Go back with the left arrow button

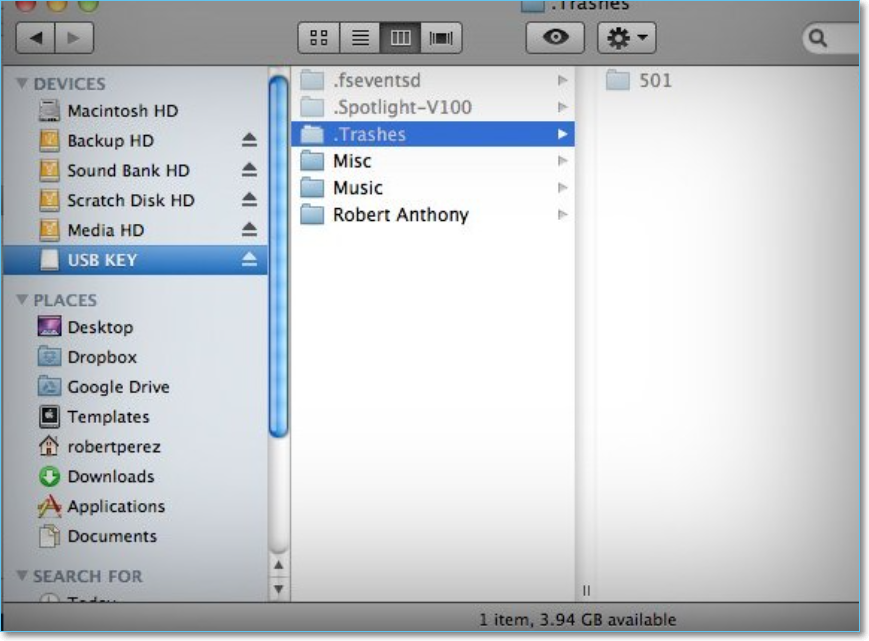point(36,38)
